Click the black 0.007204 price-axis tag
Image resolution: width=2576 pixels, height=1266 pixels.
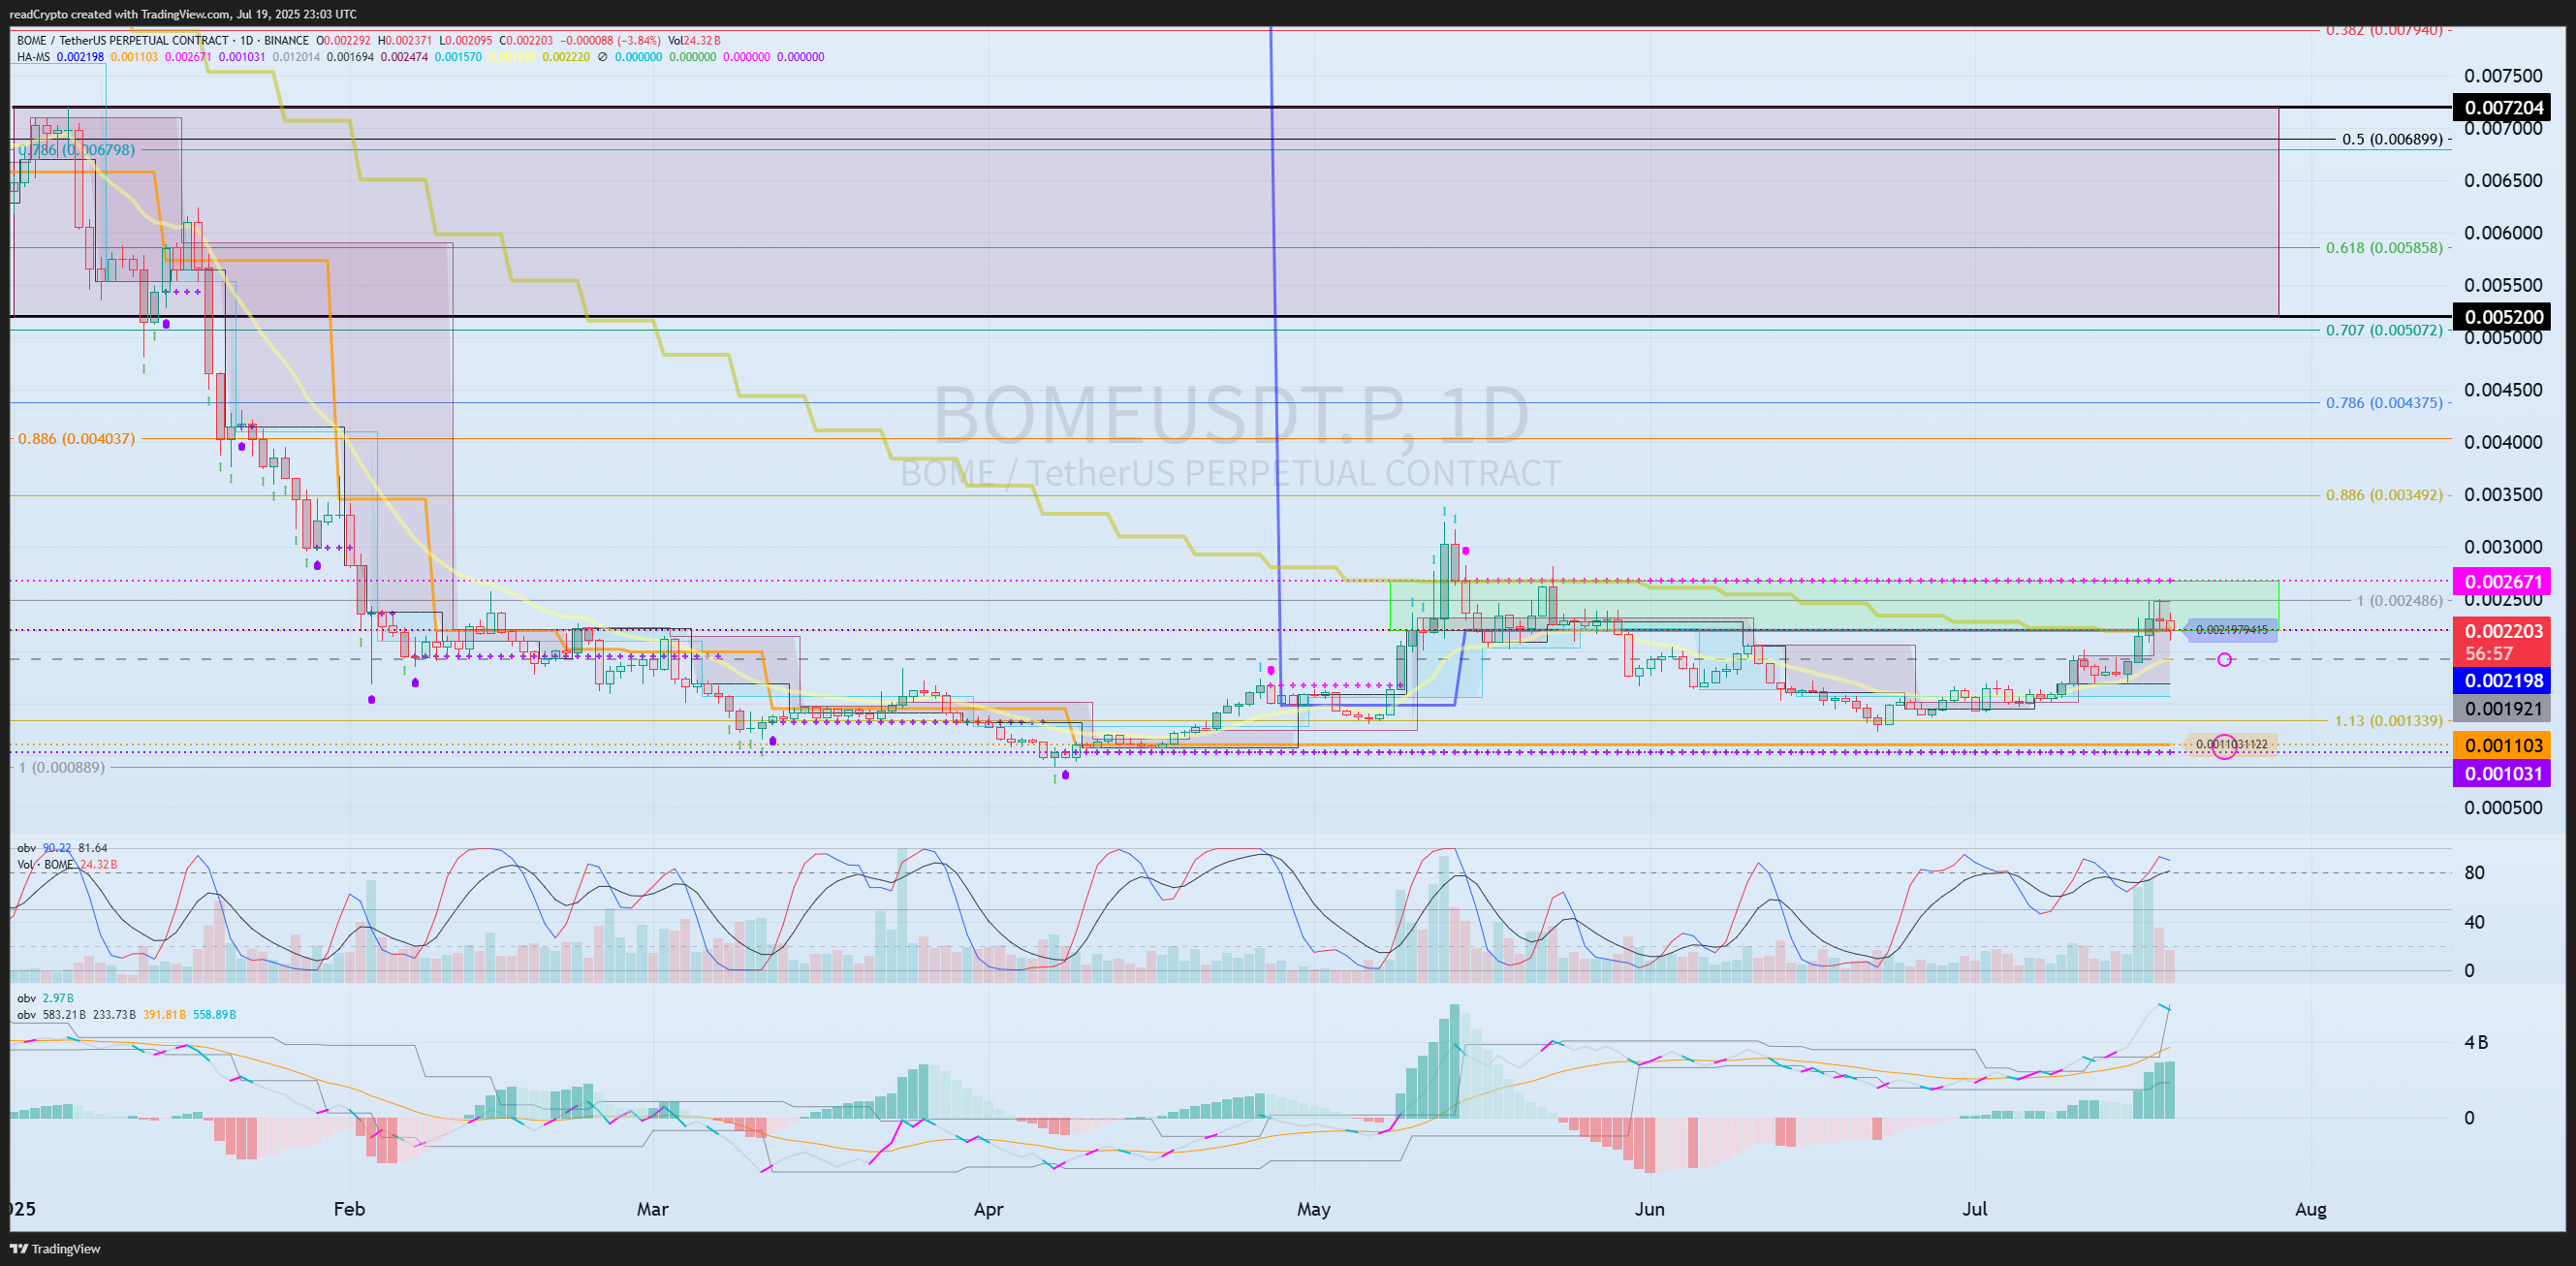pyautogui.click(x=2502, y=107)
